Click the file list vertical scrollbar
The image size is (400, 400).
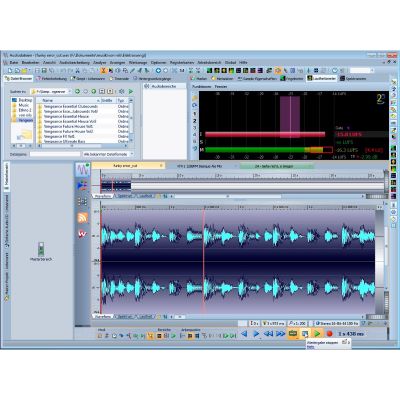[x=131, y=122]
